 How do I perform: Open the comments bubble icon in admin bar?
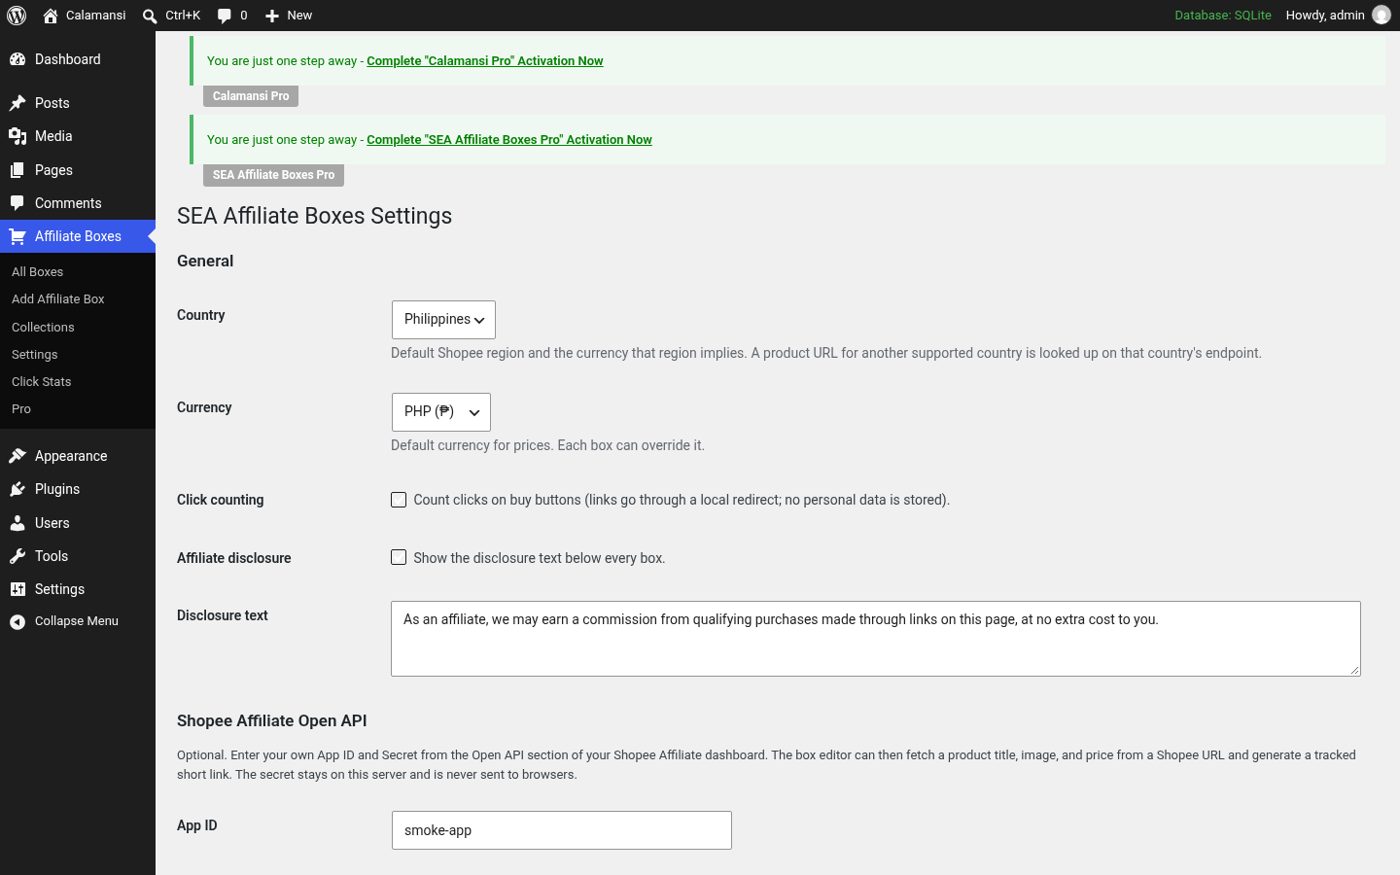225,15
